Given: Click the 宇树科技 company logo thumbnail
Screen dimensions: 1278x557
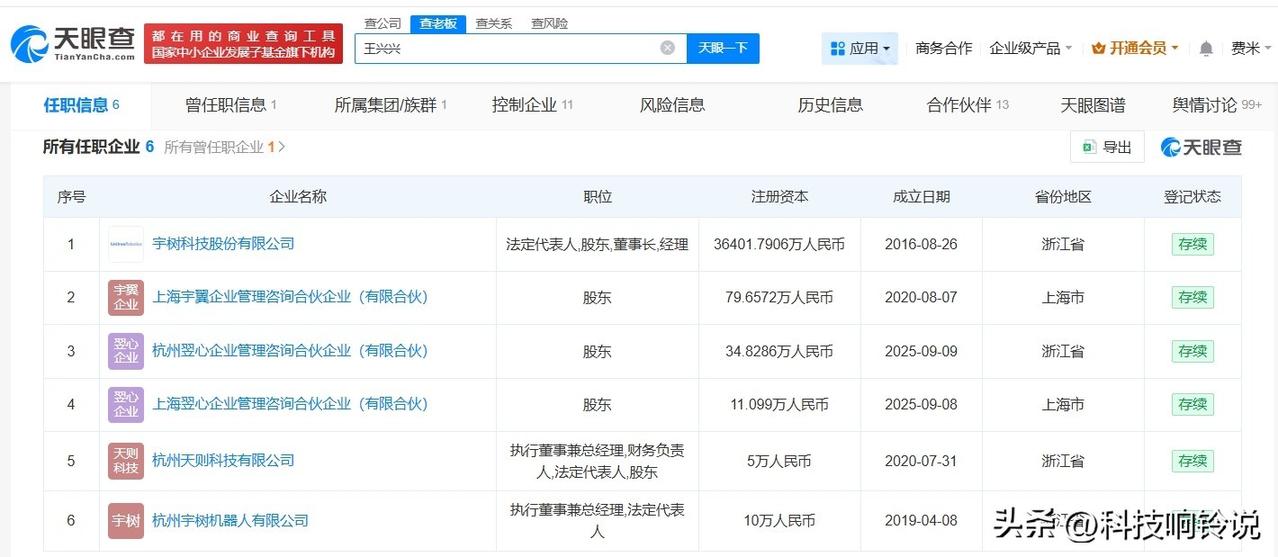Looking at the screenshot, I should coord(126,244).
